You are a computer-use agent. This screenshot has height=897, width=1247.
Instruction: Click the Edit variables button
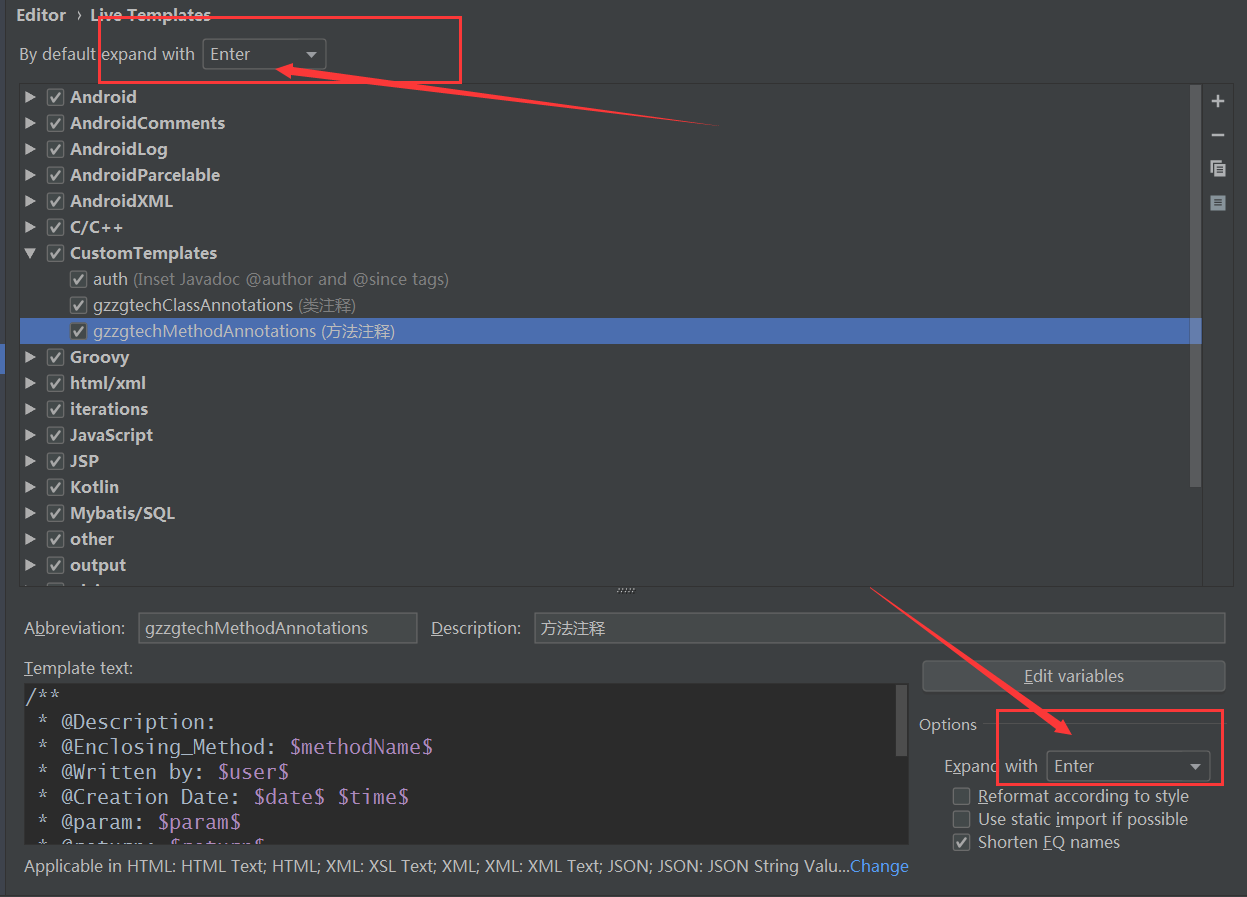point(1073,676)
